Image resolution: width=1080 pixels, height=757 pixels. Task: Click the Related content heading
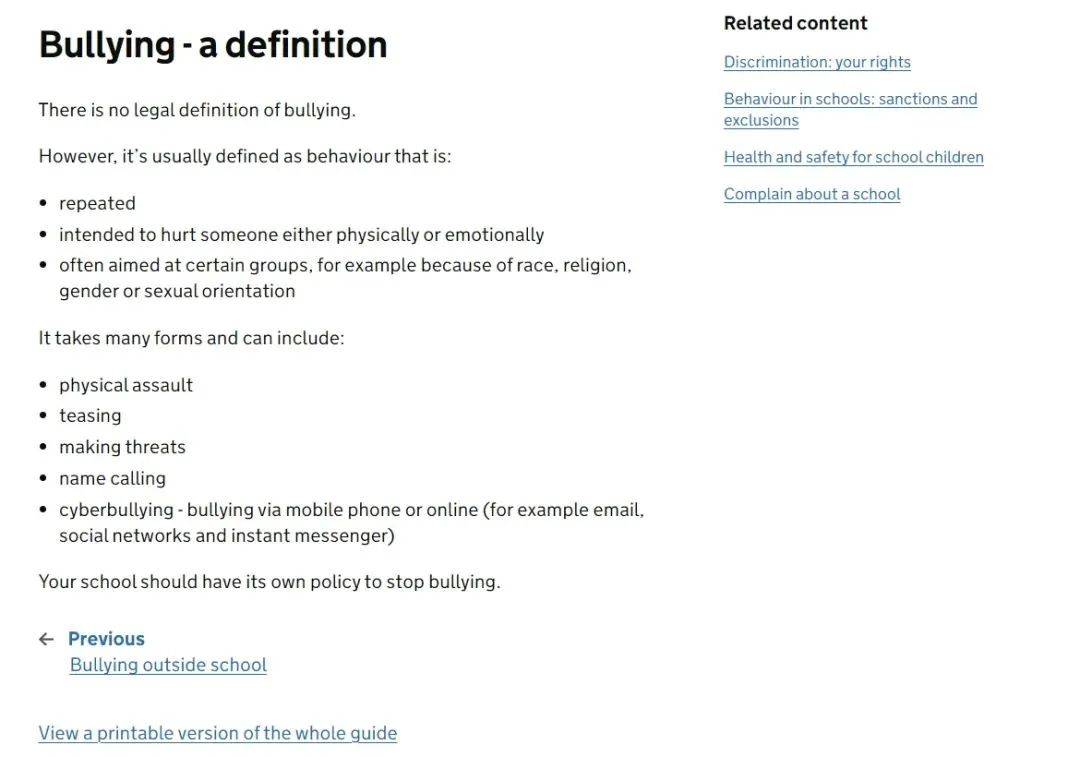click(795, 23)
